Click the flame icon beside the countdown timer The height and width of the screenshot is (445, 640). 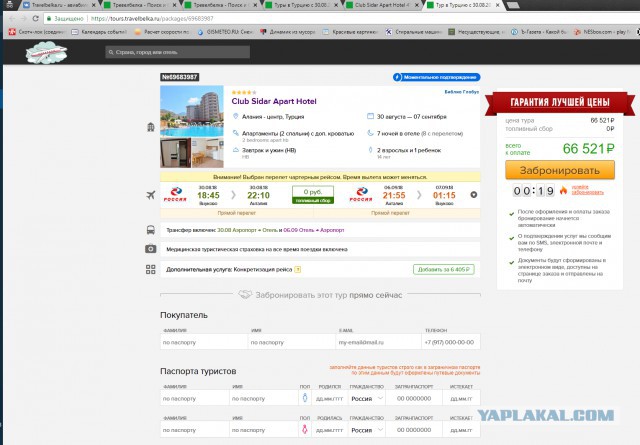(x=563, y=190)
